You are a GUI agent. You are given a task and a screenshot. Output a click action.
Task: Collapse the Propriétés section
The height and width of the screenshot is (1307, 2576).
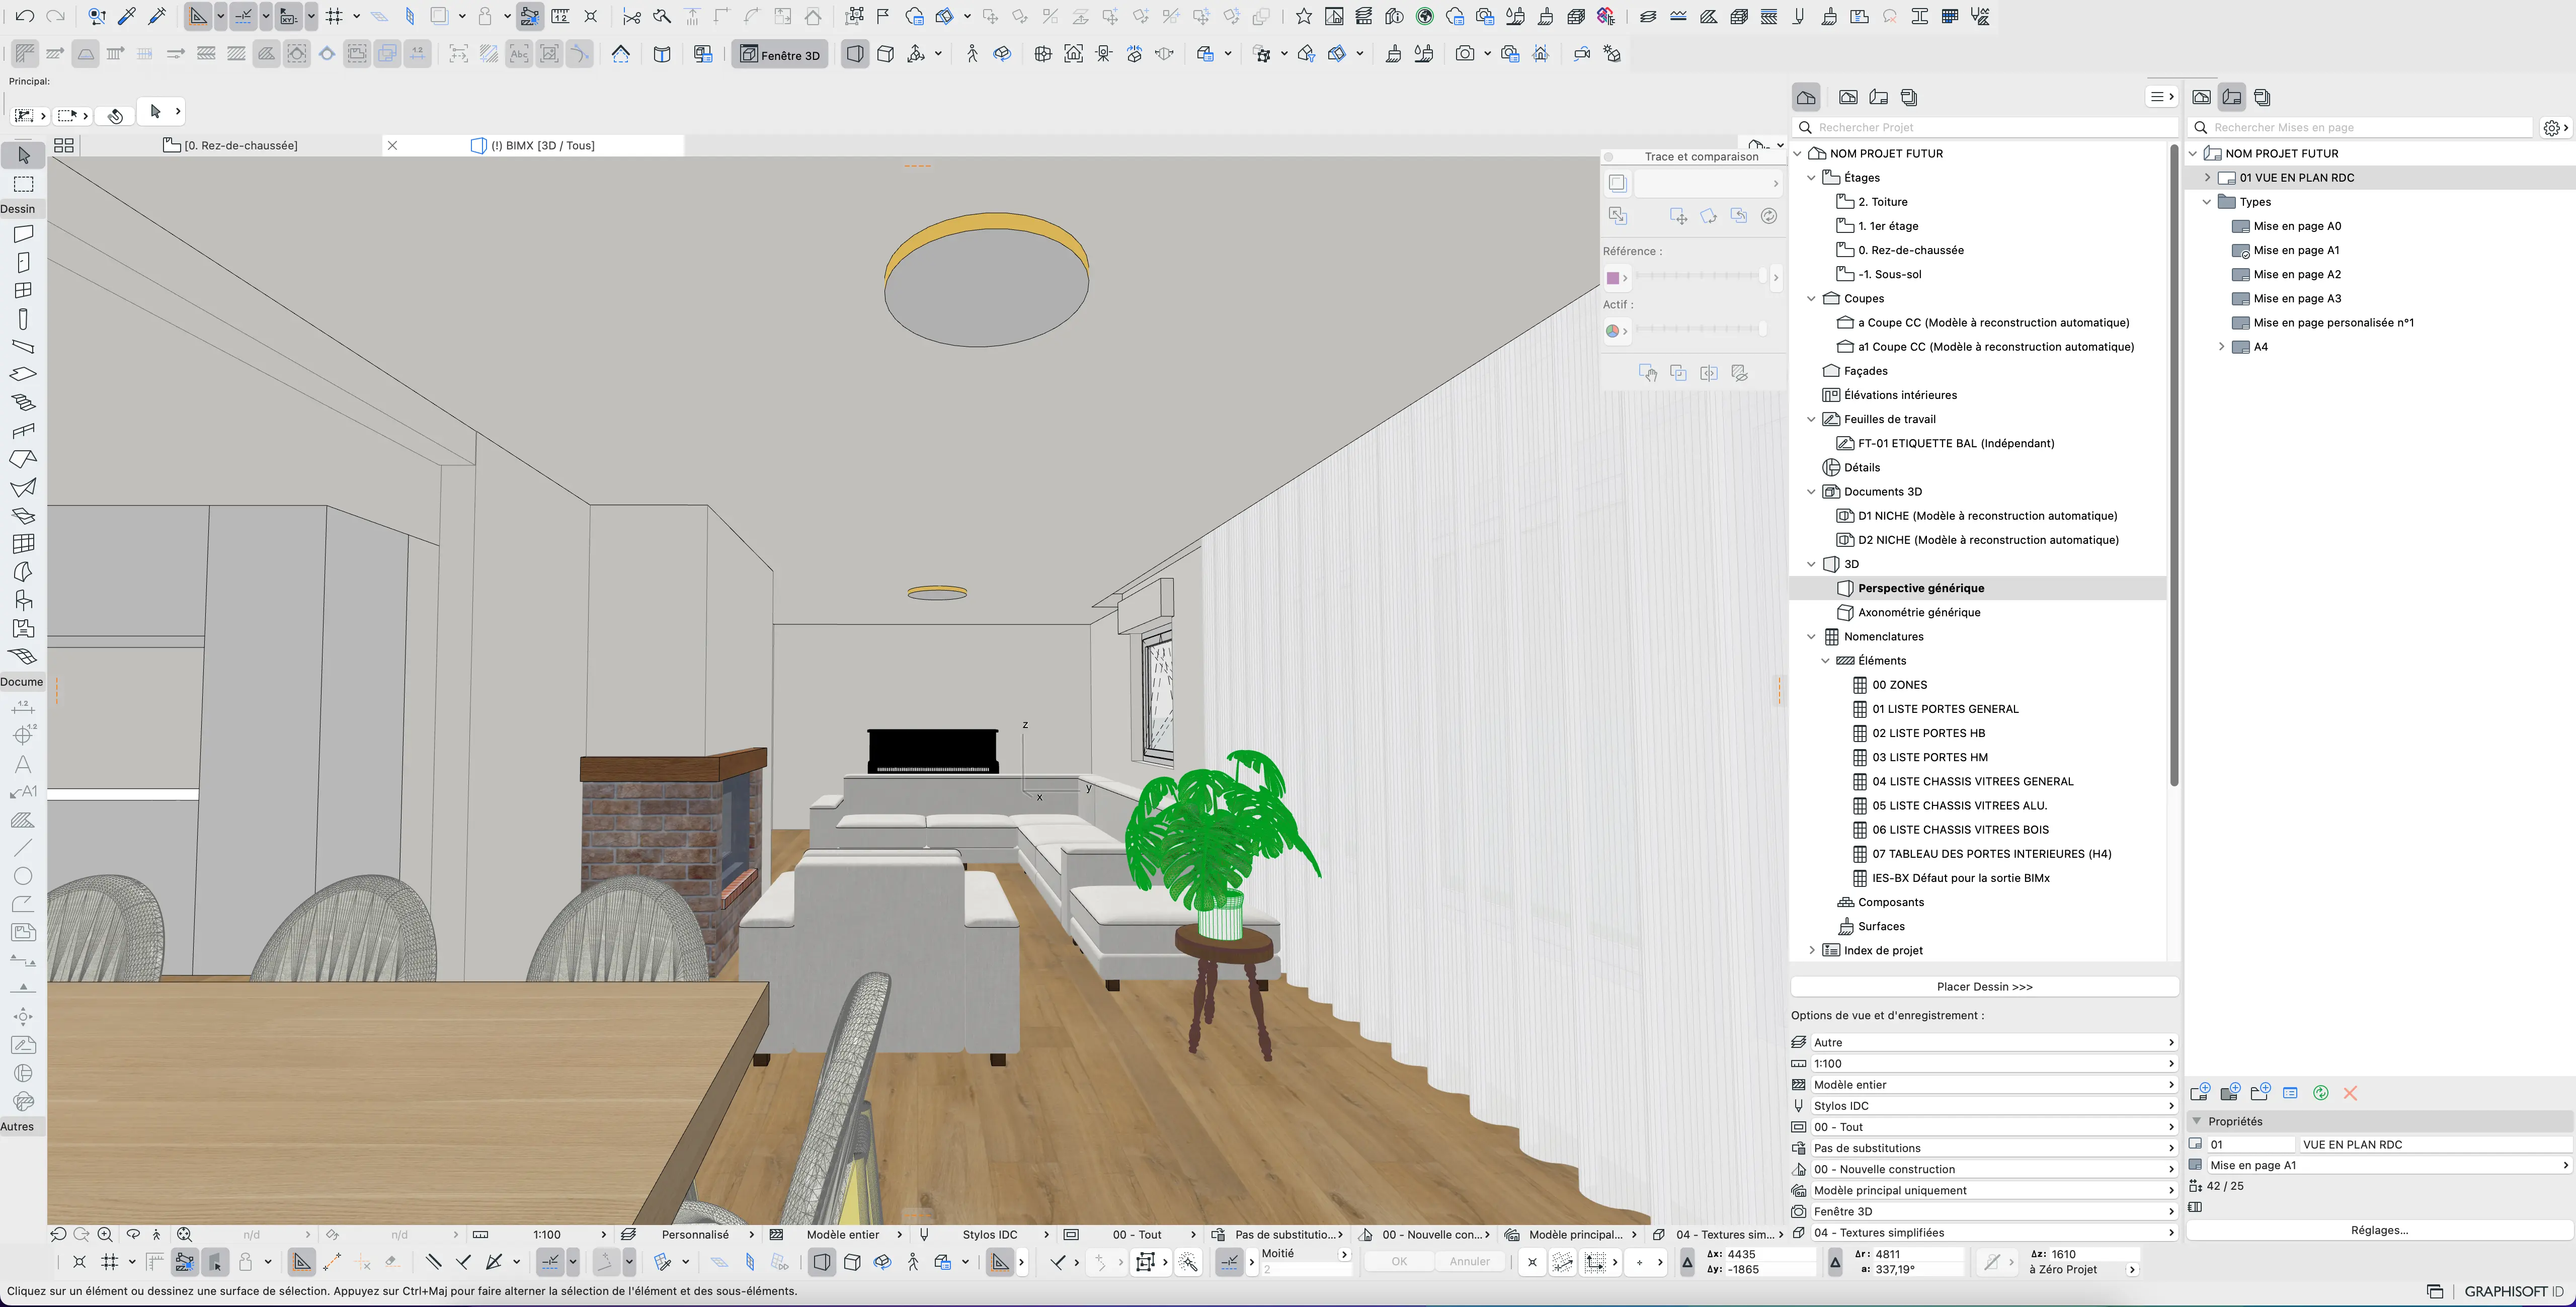pyautogui.click(x=2197, y=1122)
